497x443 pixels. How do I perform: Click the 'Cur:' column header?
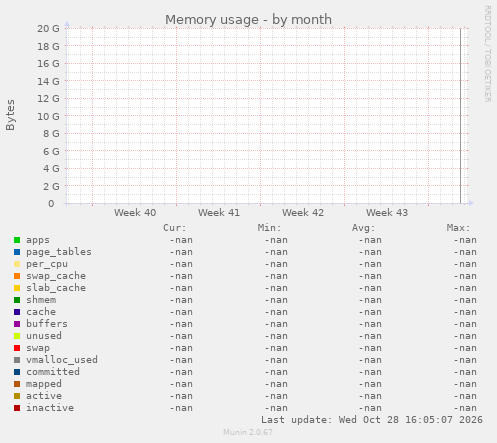pos(175,228)
